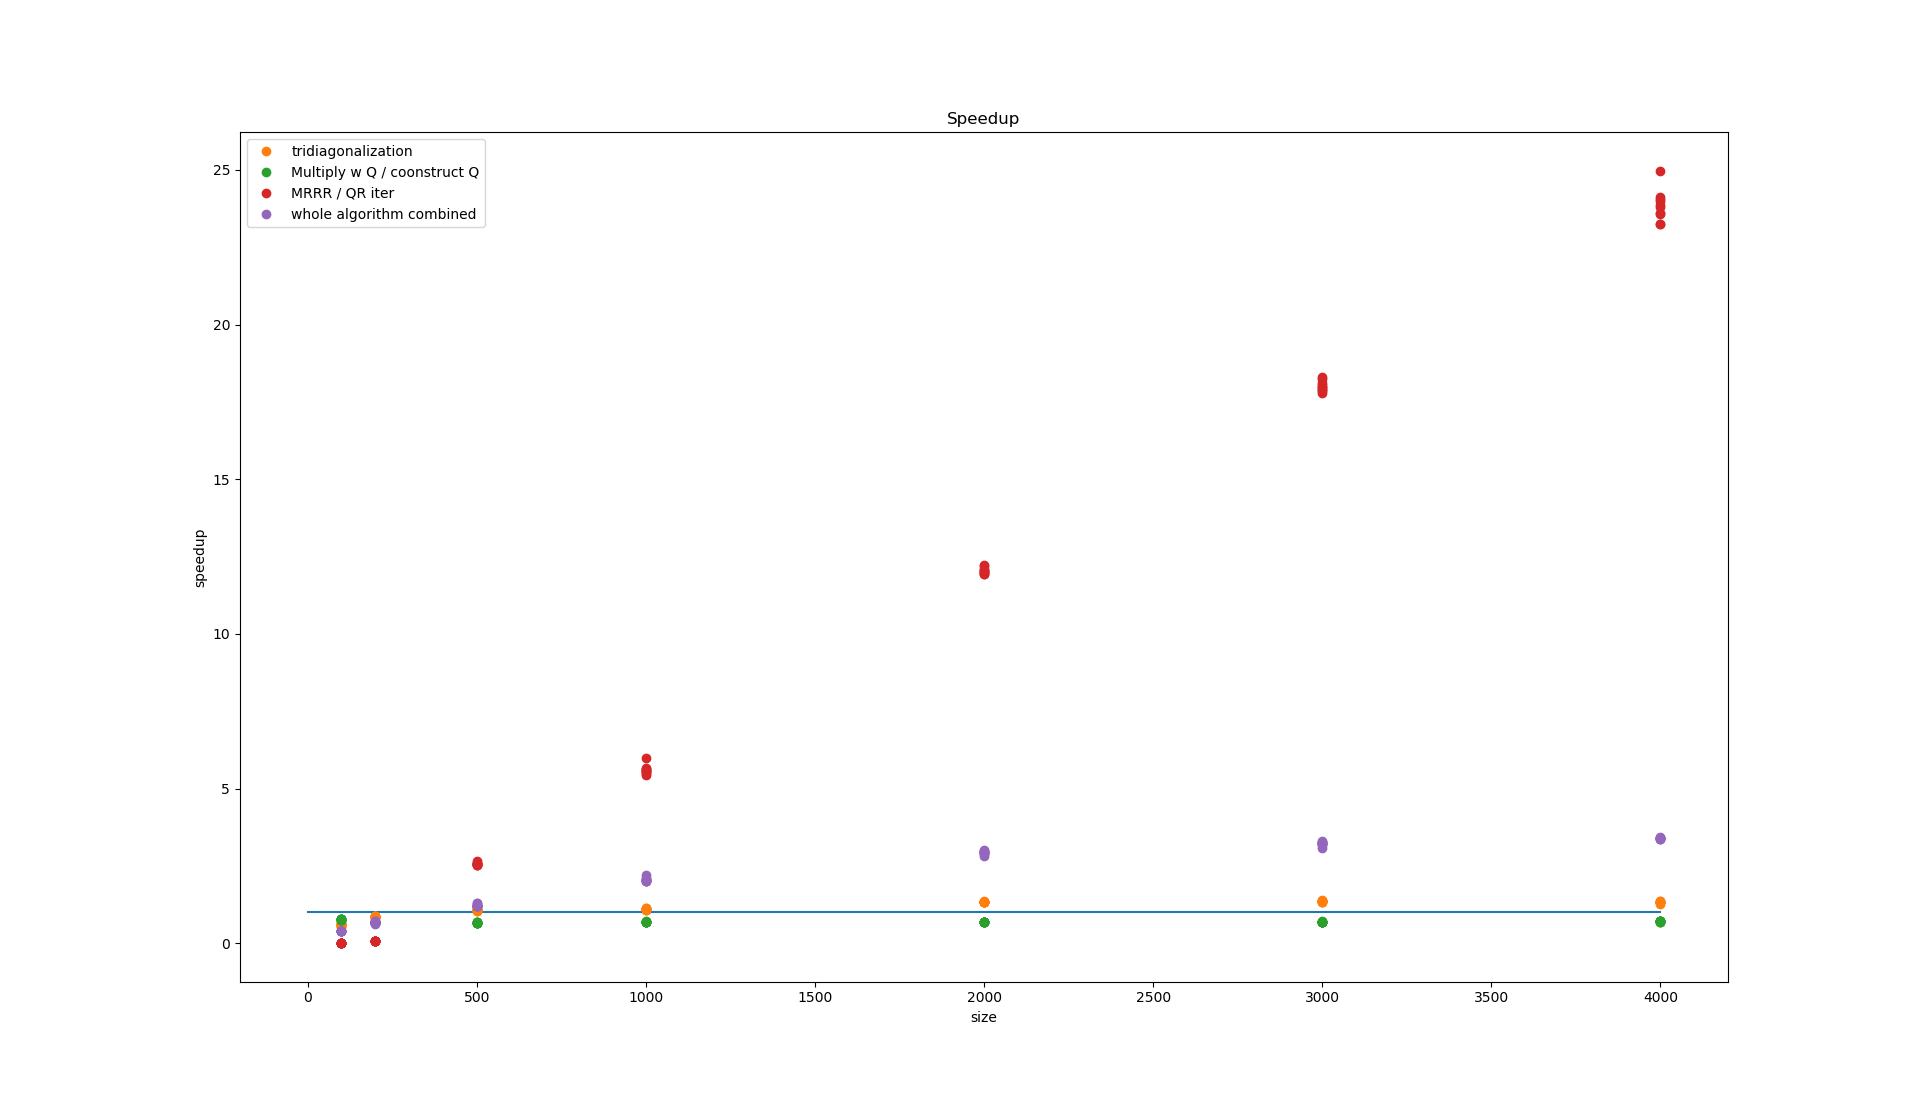Screen dimensions: 1920x1103
Task: Click the red MRRR / QR iter legend marker
Action: pos(266,193)
